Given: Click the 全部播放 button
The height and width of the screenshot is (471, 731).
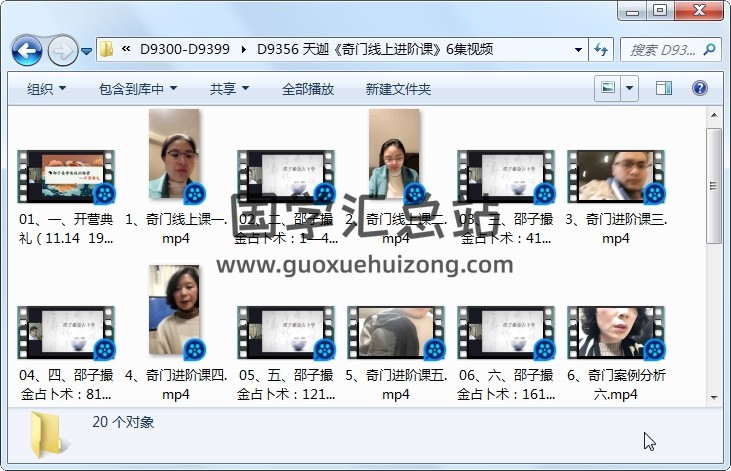Looking at the screenshot, I should tap(308, 89).
